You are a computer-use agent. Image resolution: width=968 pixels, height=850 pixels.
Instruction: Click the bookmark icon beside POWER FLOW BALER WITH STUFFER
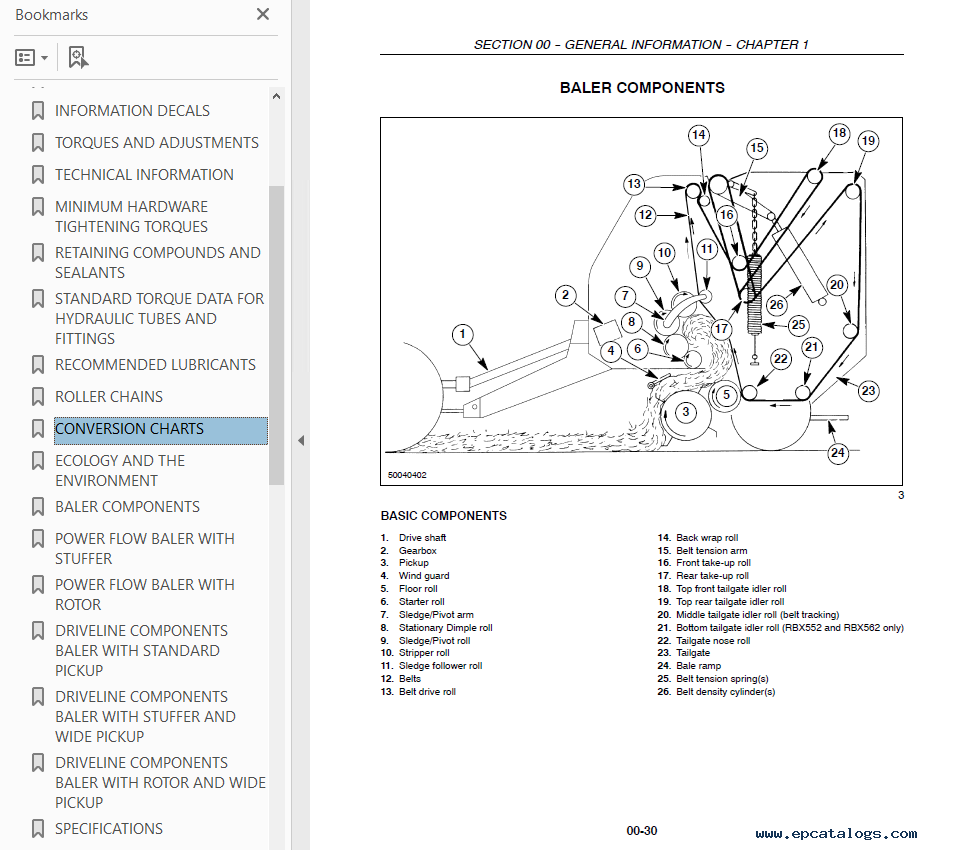coord(38,539)
